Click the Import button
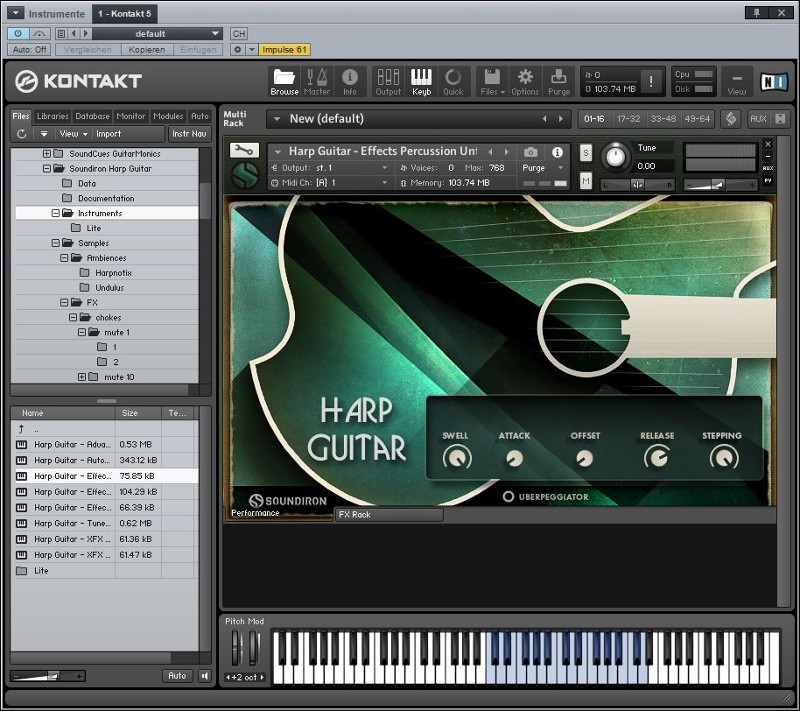Screen dimensions: 800x711 click(109, 134)
